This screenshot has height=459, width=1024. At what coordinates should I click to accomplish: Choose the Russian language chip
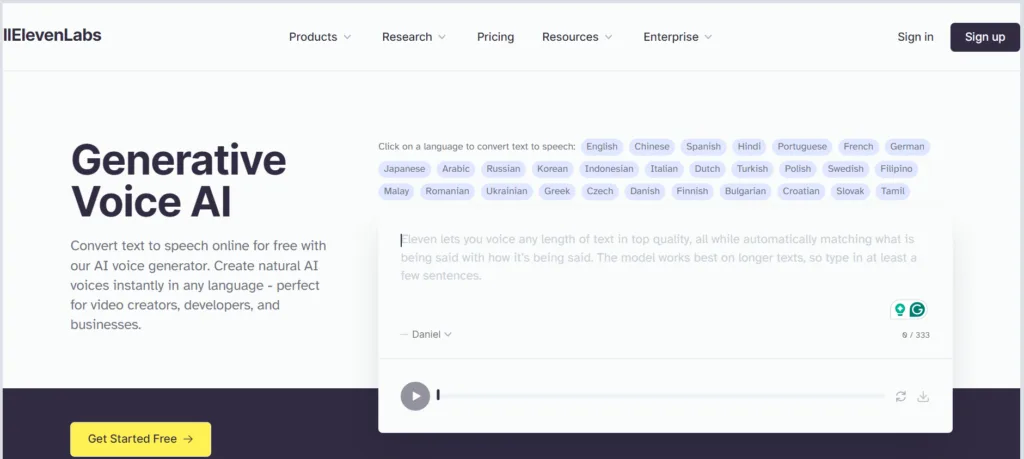[504, 169]
